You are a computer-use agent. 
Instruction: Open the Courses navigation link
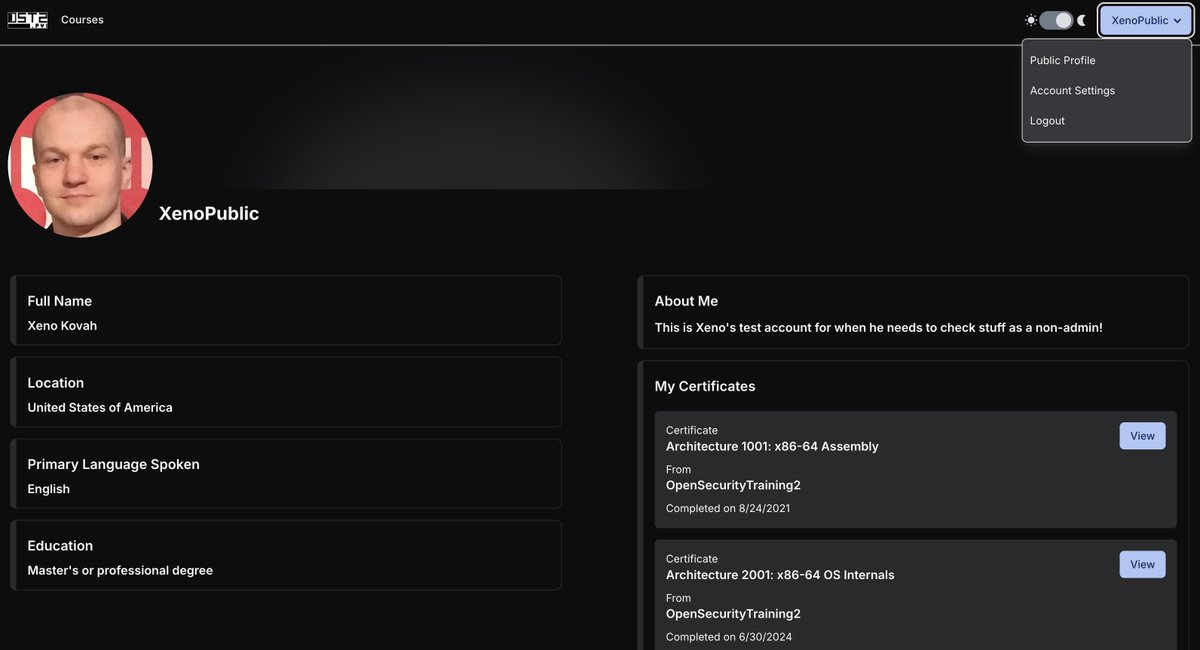[x=82, y=20]
